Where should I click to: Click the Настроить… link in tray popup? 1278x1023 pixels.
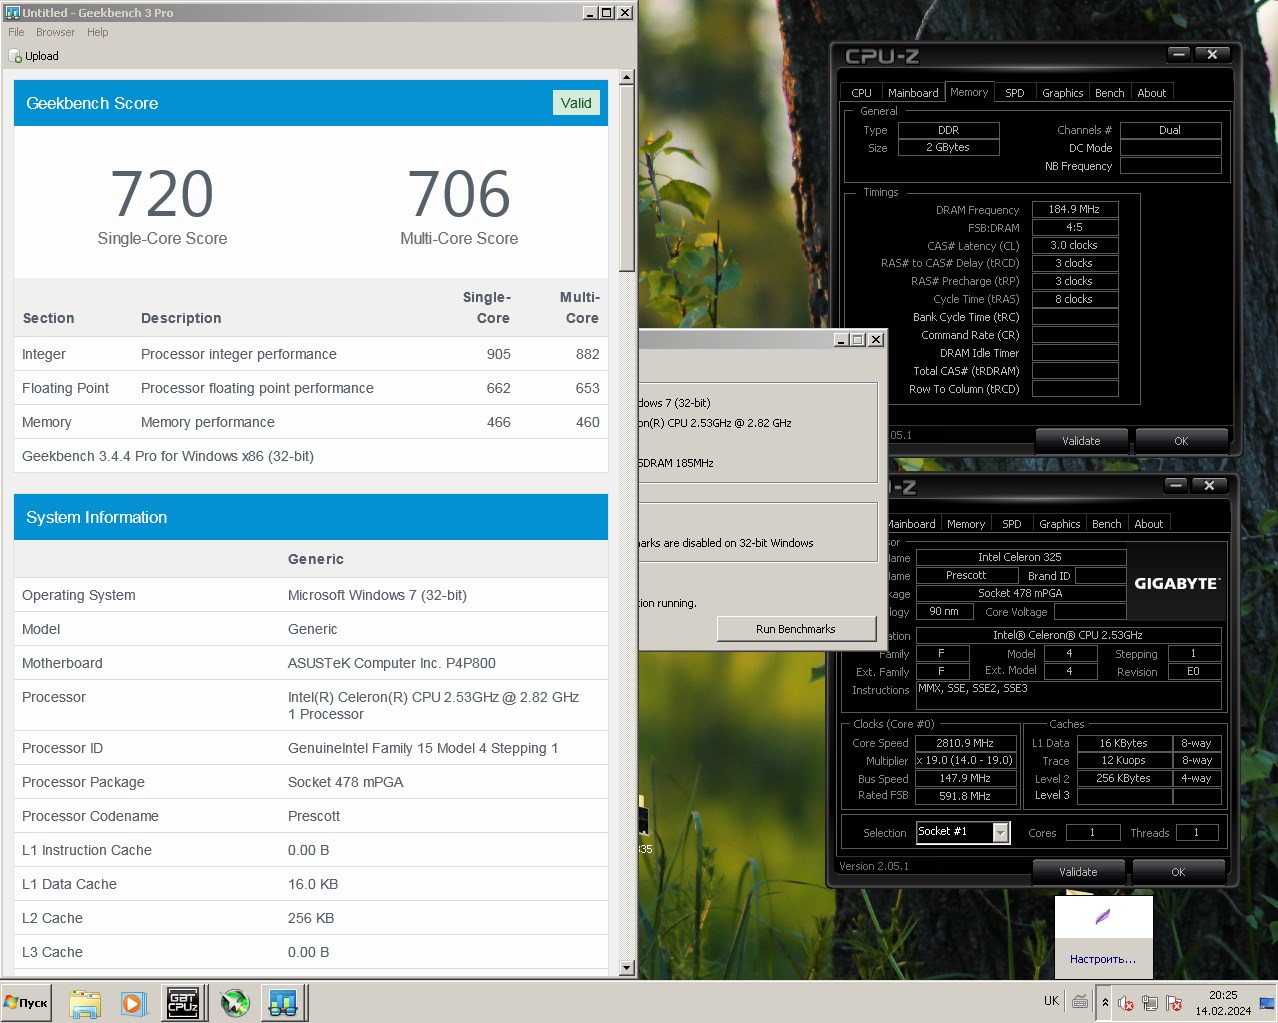click(x=1102, y=959)
